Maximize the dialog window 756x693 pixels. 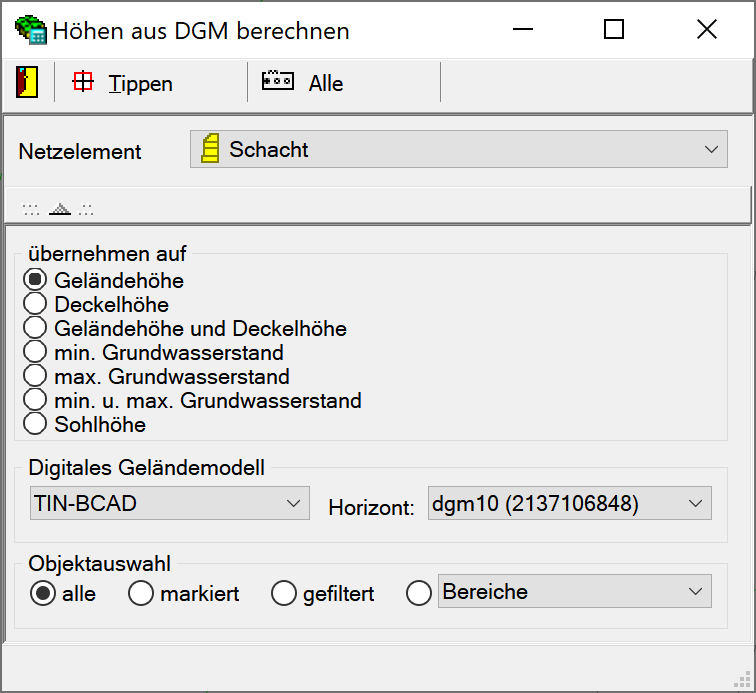point(614,30)
